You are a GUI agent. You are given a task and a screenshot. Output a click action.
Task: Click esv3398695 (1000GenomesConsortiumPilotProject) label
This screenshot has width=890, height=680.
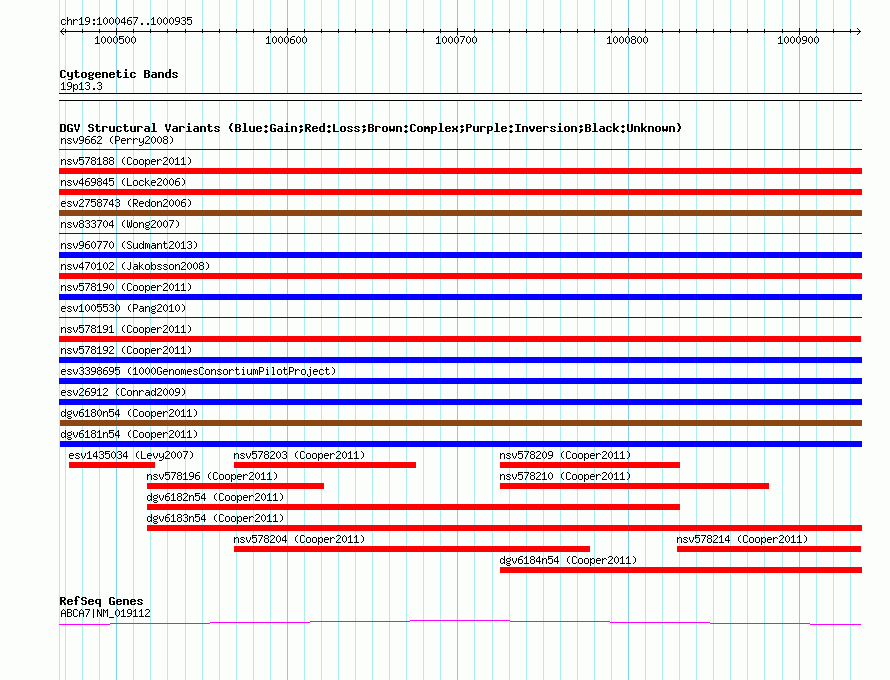click(198, 371)
